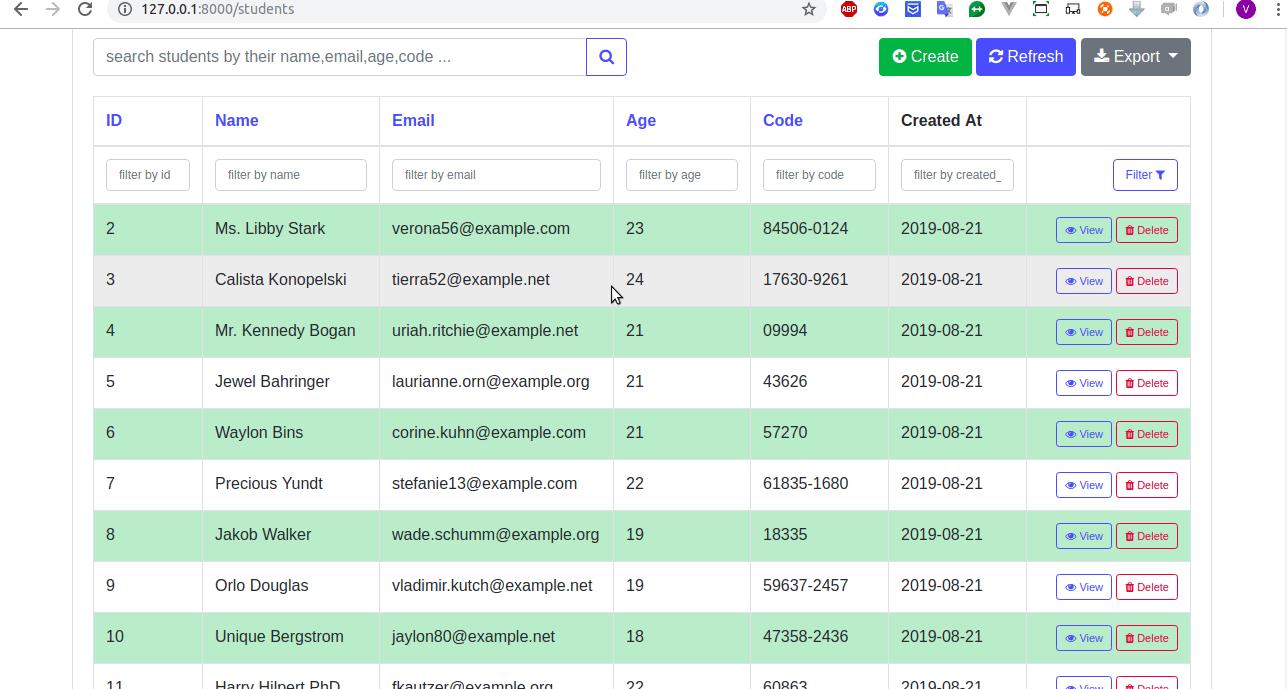Viewport: 1287px width, 689px height.
Task: View Calista Konopelski's record
Action: pyautogui.click(x=1084, y=281)
